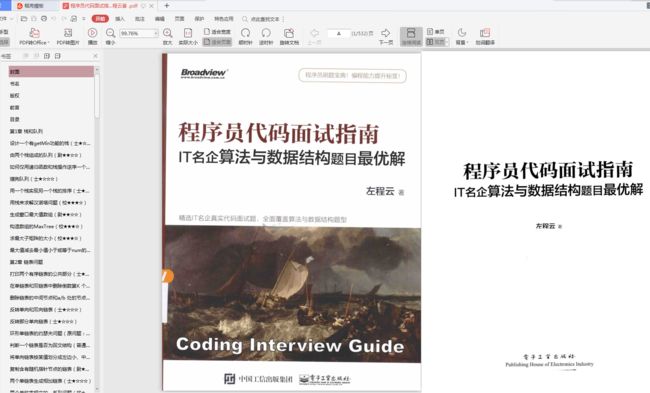Set view to 实际大小

click(x=188, y=36)
